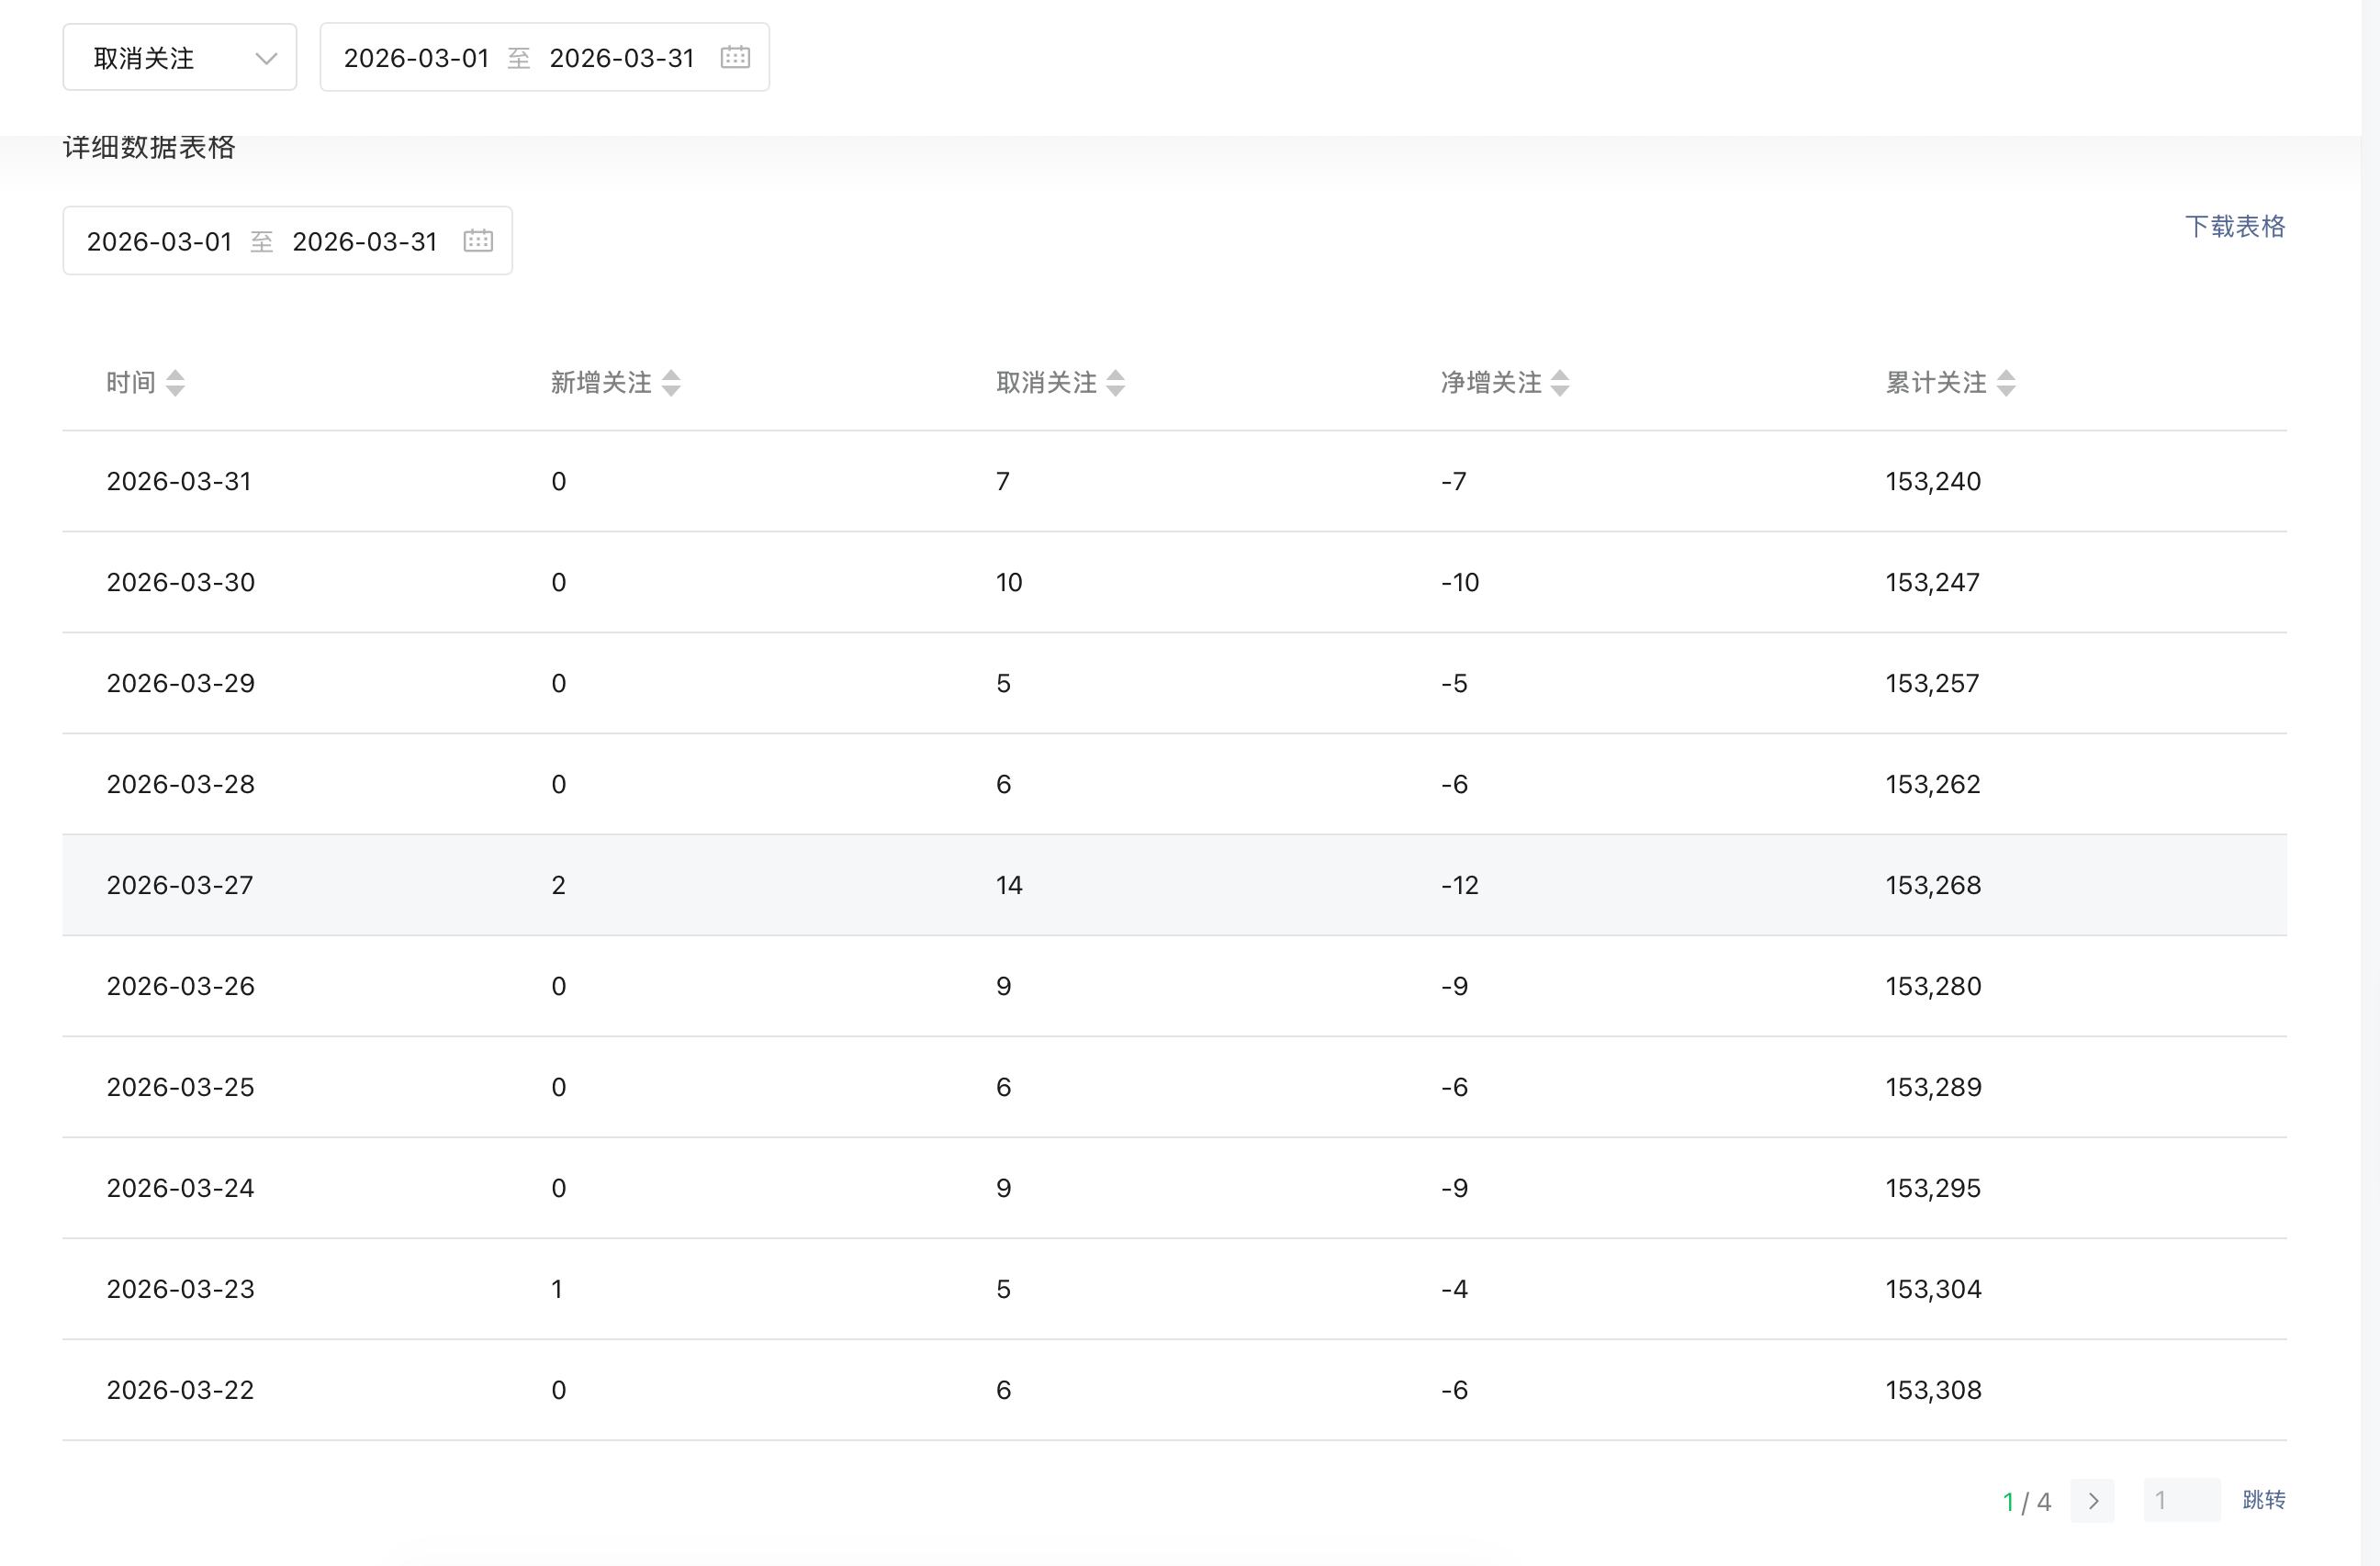Click table filter start date 2026-03-01

click(159, 241)
